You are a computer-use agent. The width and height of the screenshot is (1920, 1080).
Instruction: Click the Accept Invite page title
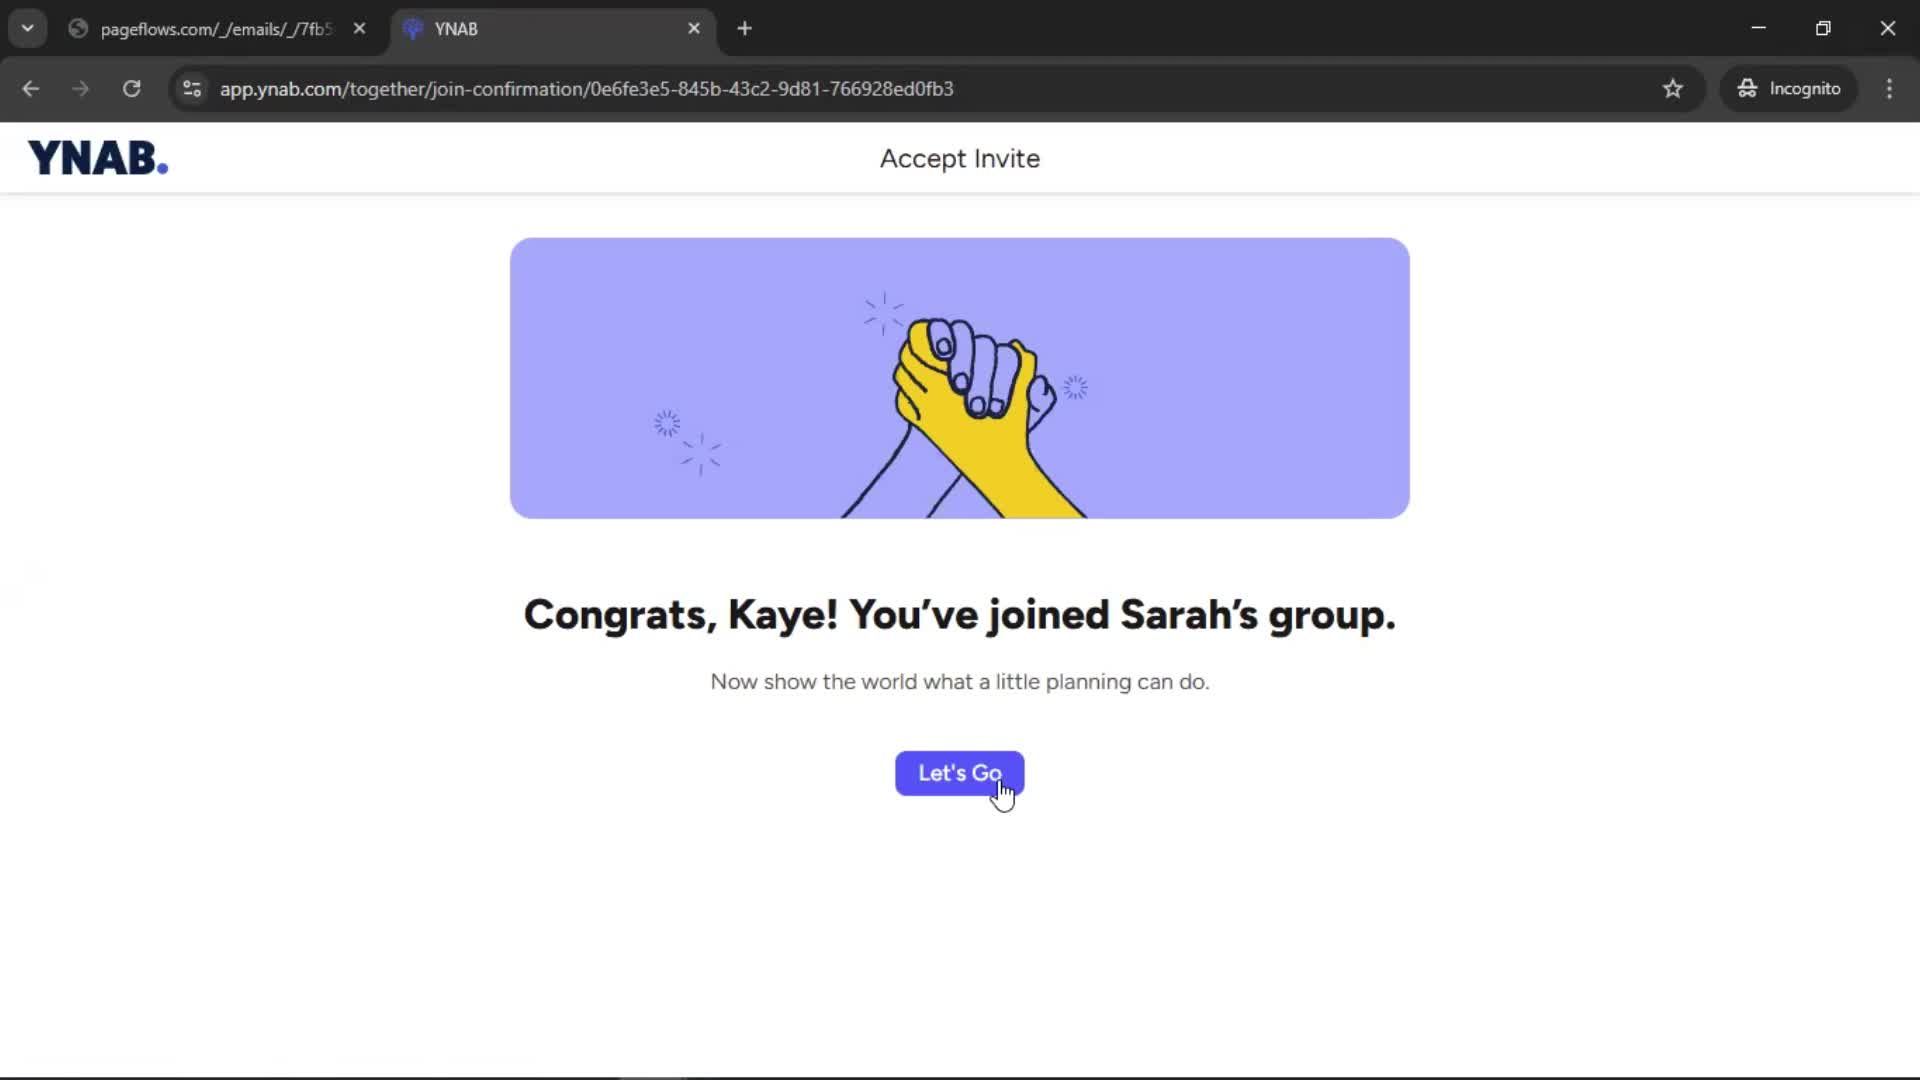(x=960, y=159)
